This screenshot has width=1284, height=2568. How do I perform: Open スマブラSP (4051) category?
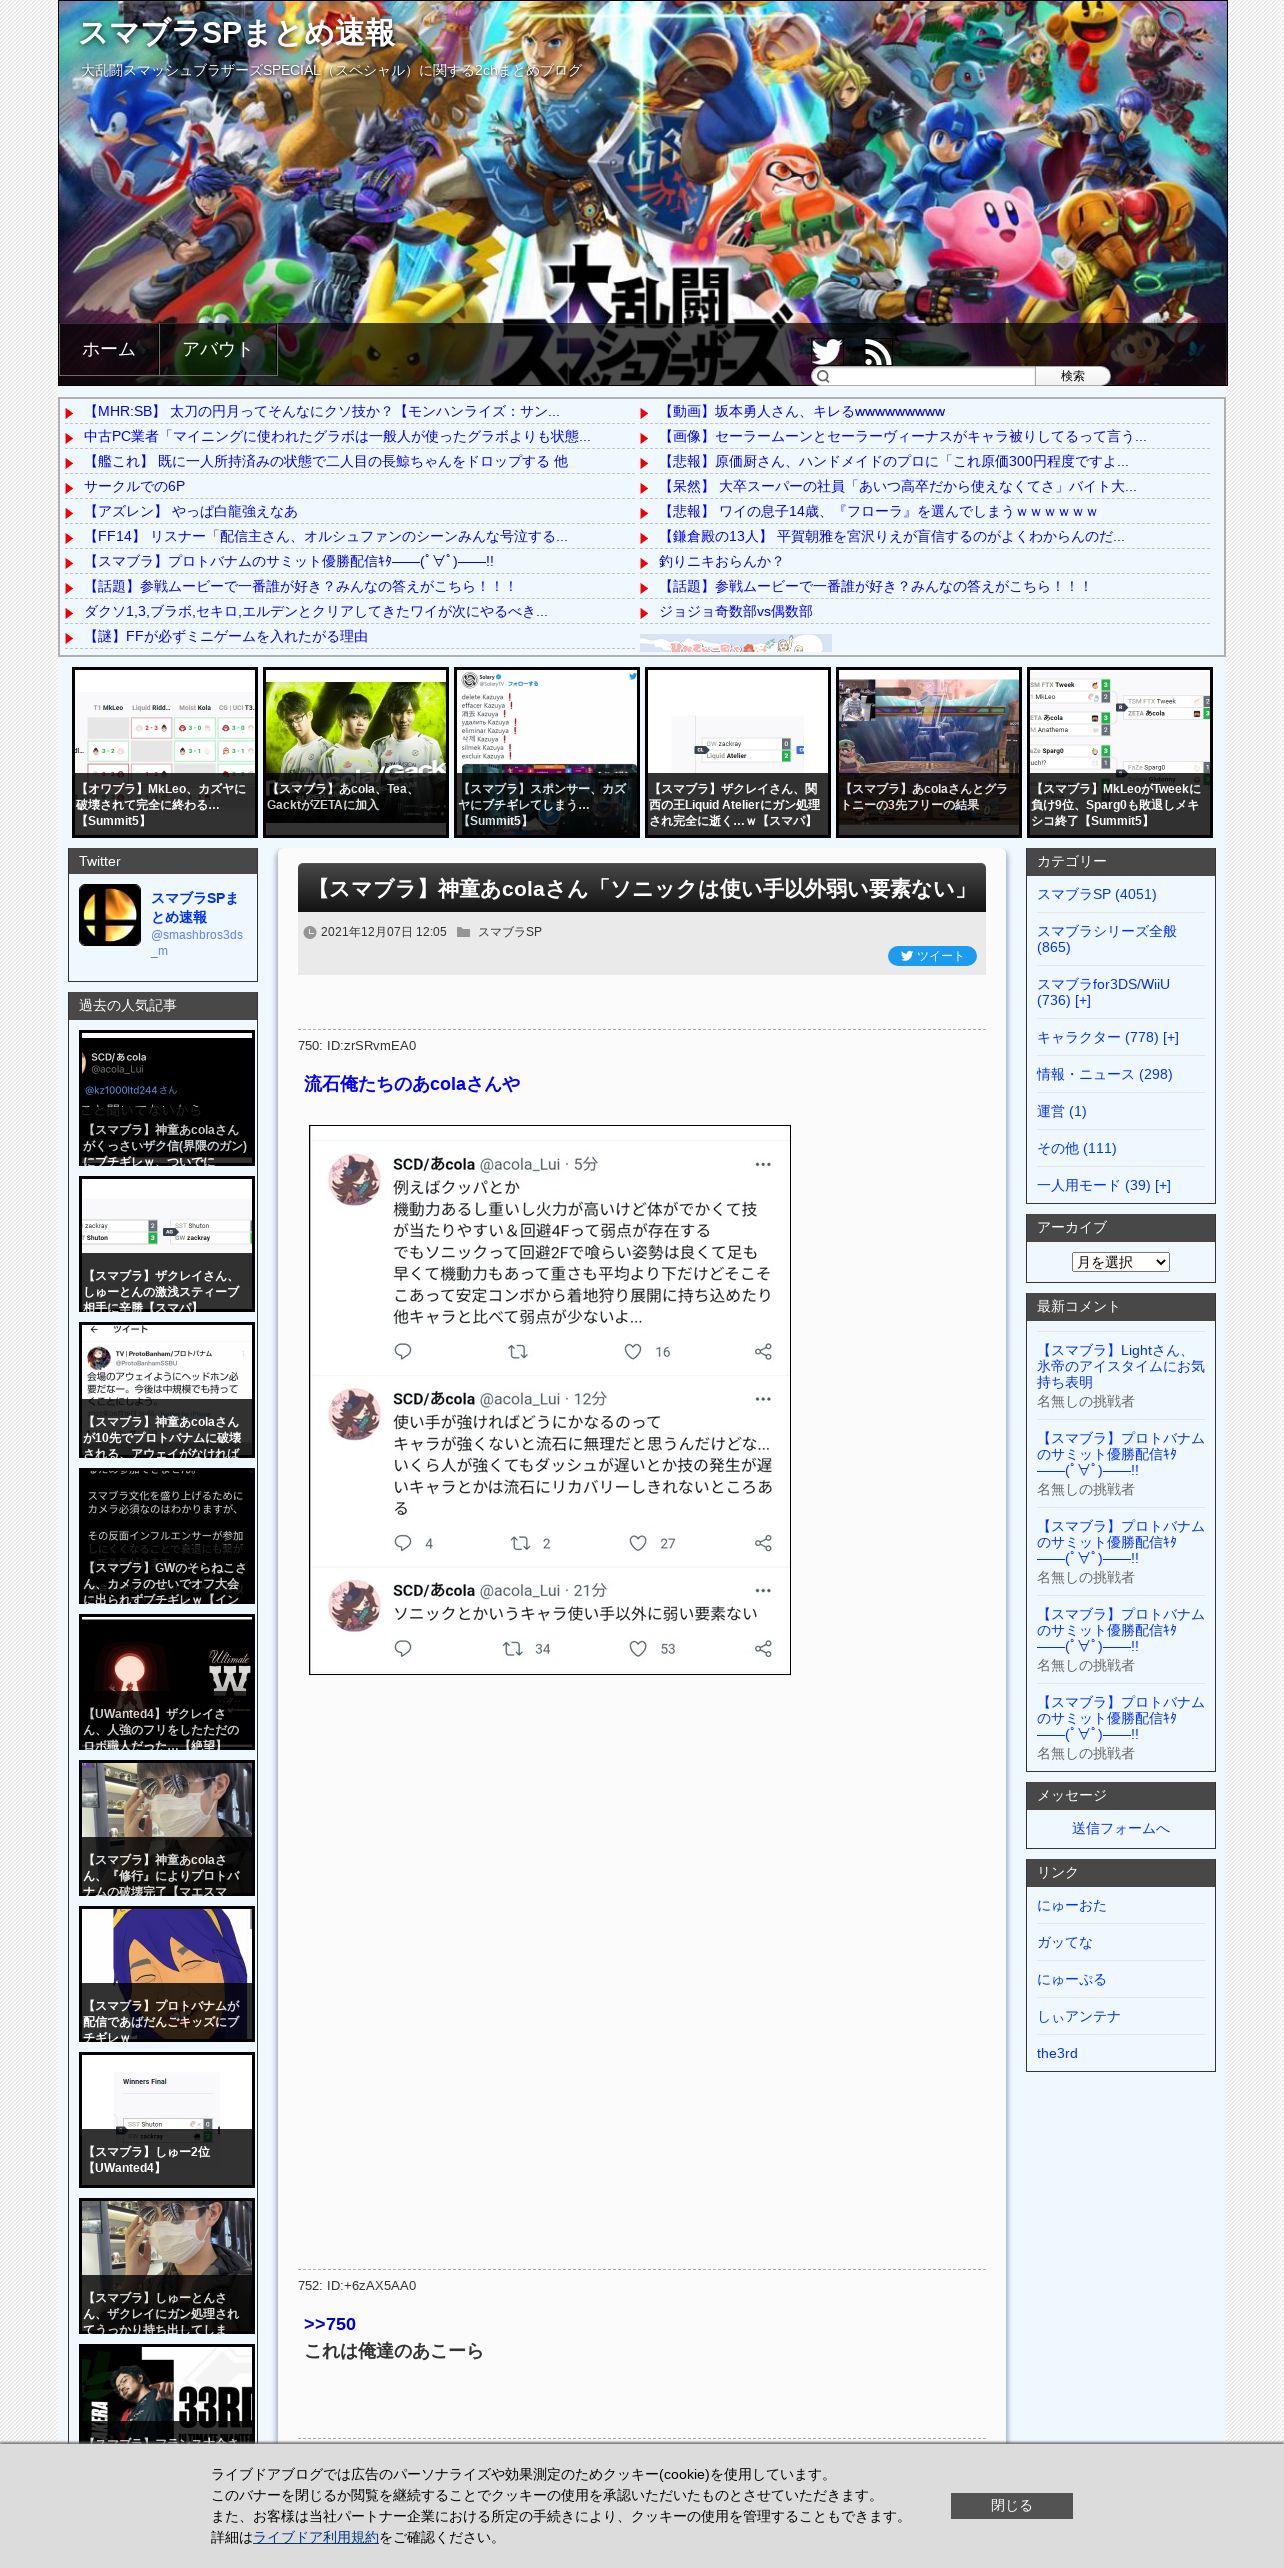[x=1096, y=894]
